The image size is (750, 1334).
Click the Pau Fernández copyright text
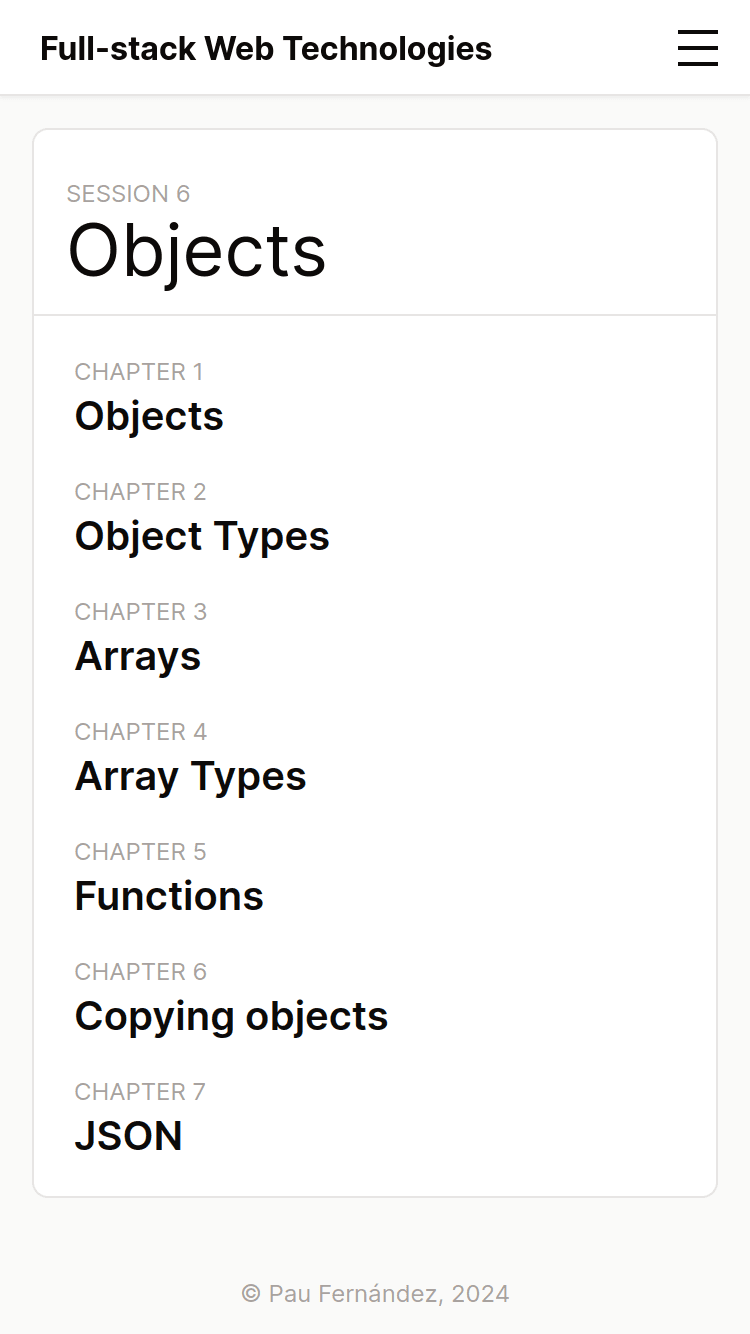[375, 1293]
